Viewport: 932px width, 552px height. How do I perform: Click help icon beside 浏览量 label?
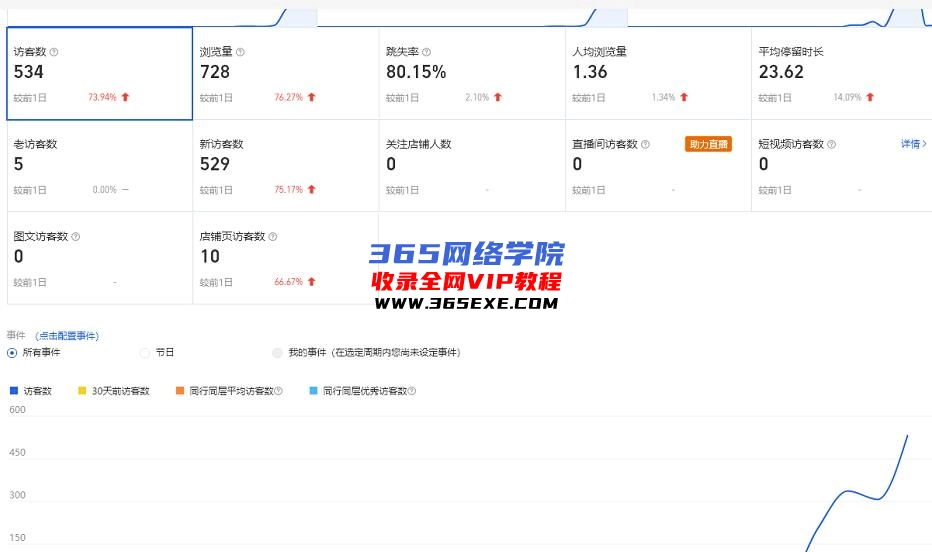point(240,52)
